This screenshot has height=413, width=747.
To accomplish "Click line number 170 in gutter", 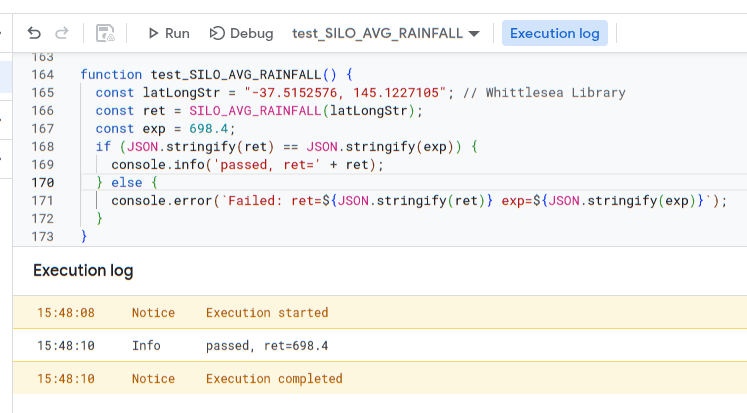I will 43,183.
